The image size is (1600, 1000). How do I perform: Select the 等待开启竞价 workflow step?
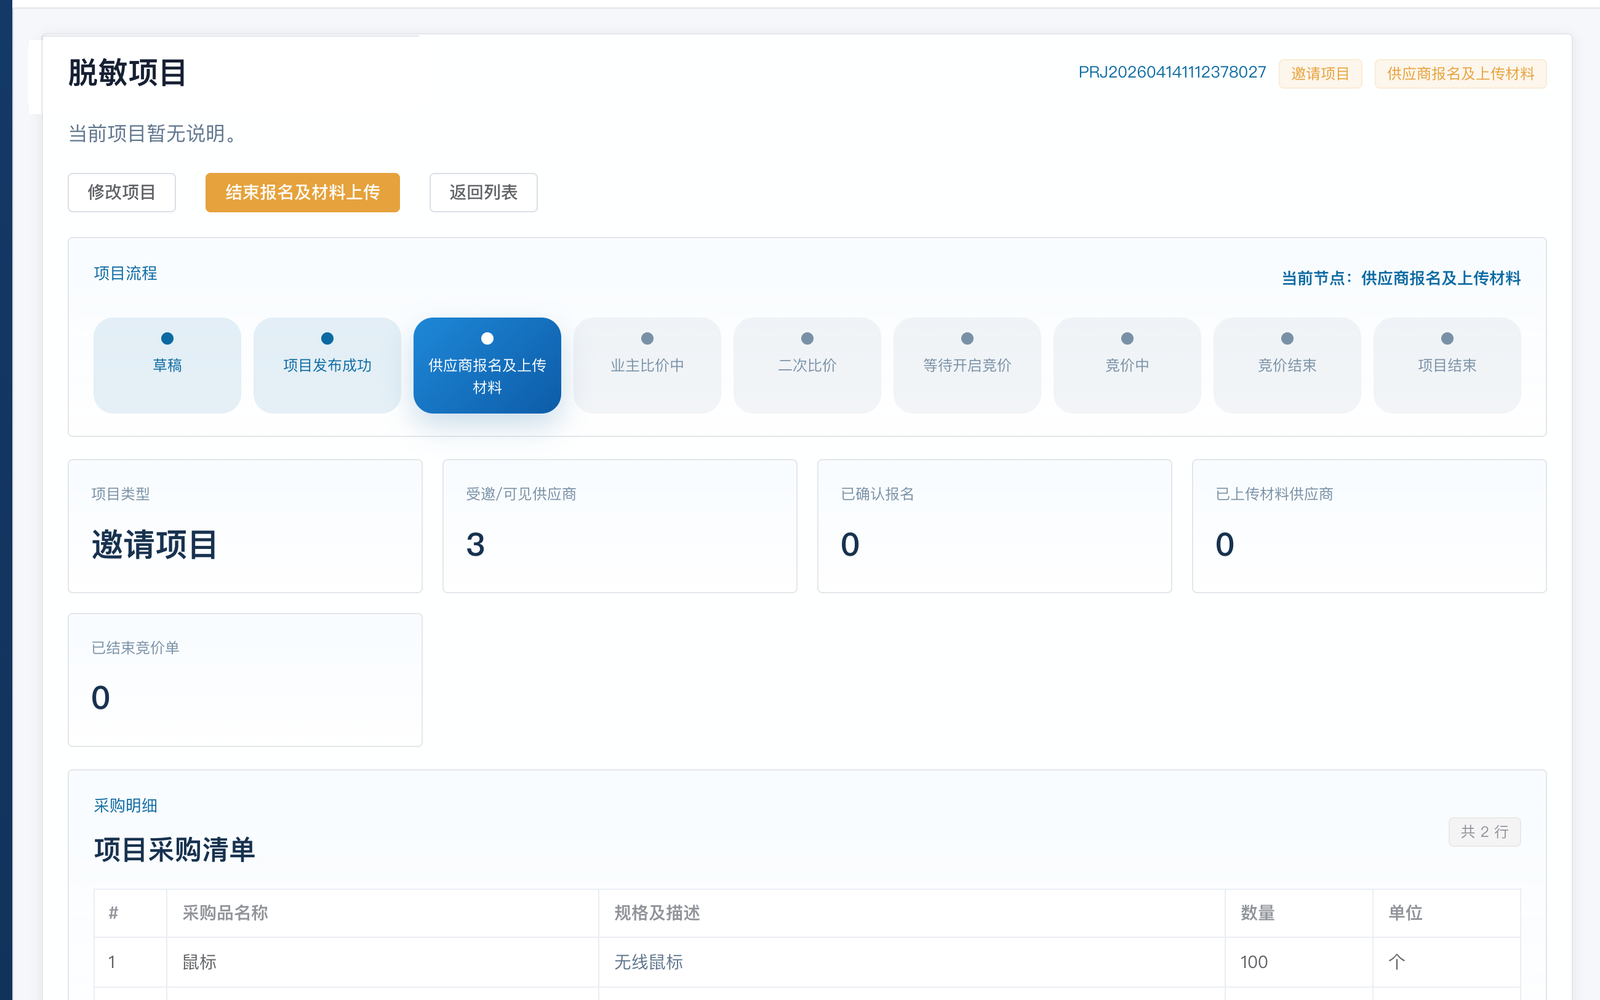967,365
